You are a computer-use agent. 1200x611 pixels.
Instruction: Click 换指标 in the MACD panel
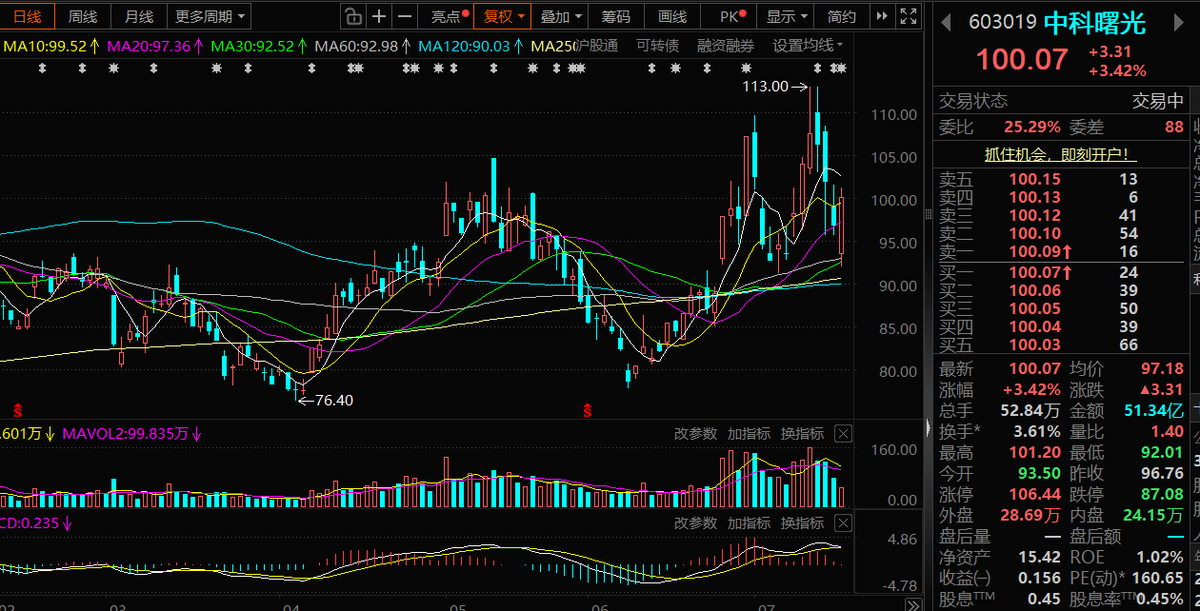(802, 523)
